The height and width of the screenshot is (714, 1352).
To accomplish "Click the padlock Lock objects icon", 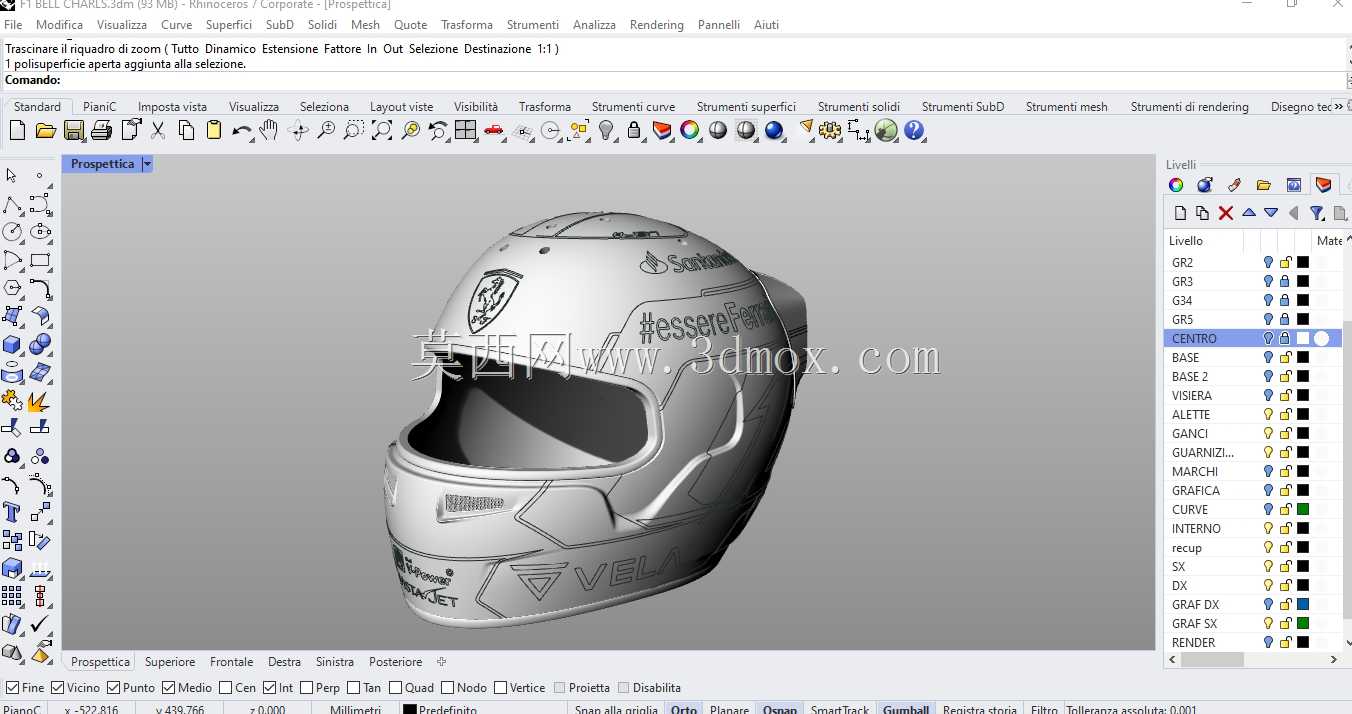I will point(634,130).
